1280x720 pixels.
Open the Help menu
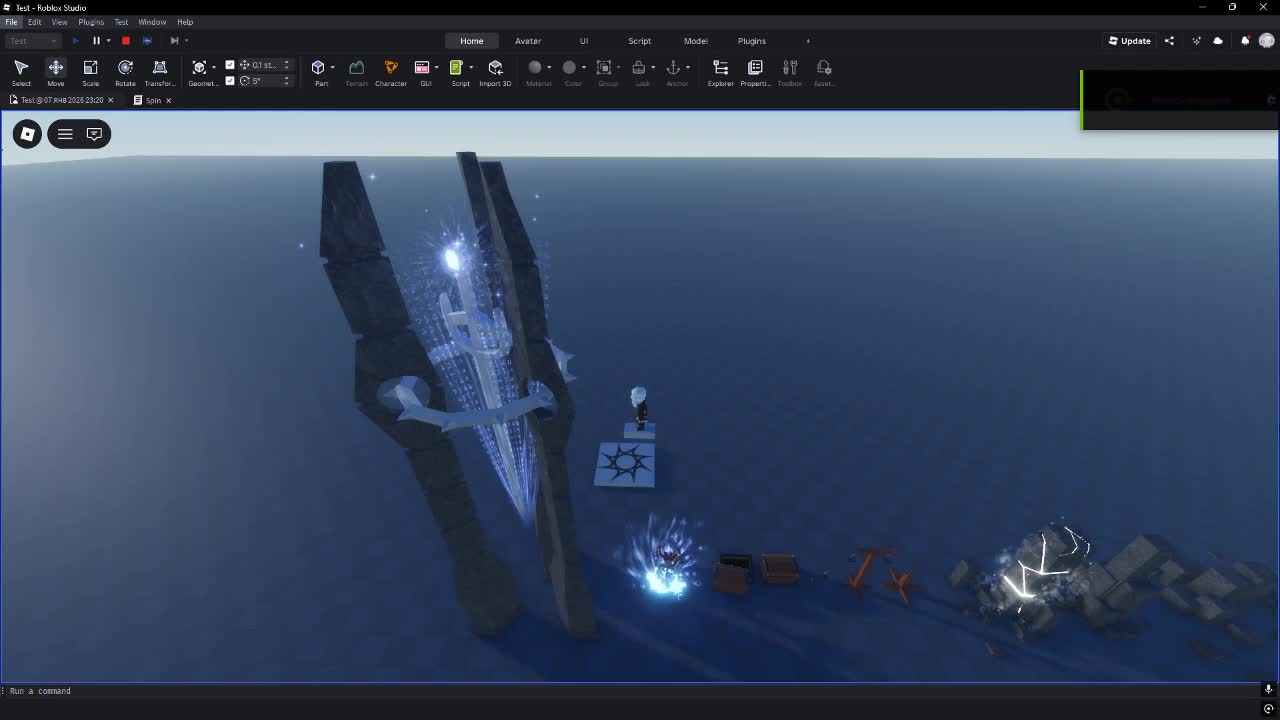[185, 22]
